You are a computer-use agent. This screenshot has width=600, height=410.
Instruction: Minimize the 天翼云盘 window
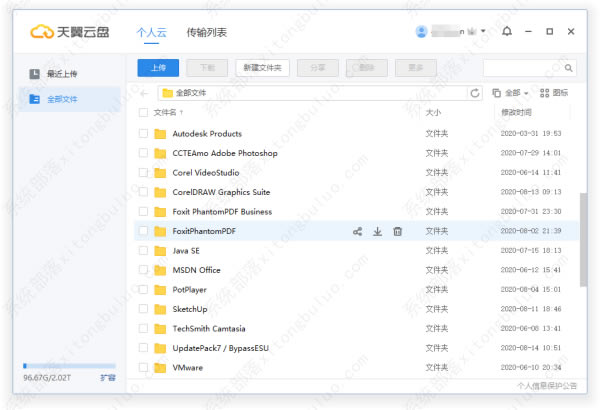coord(528,31)
